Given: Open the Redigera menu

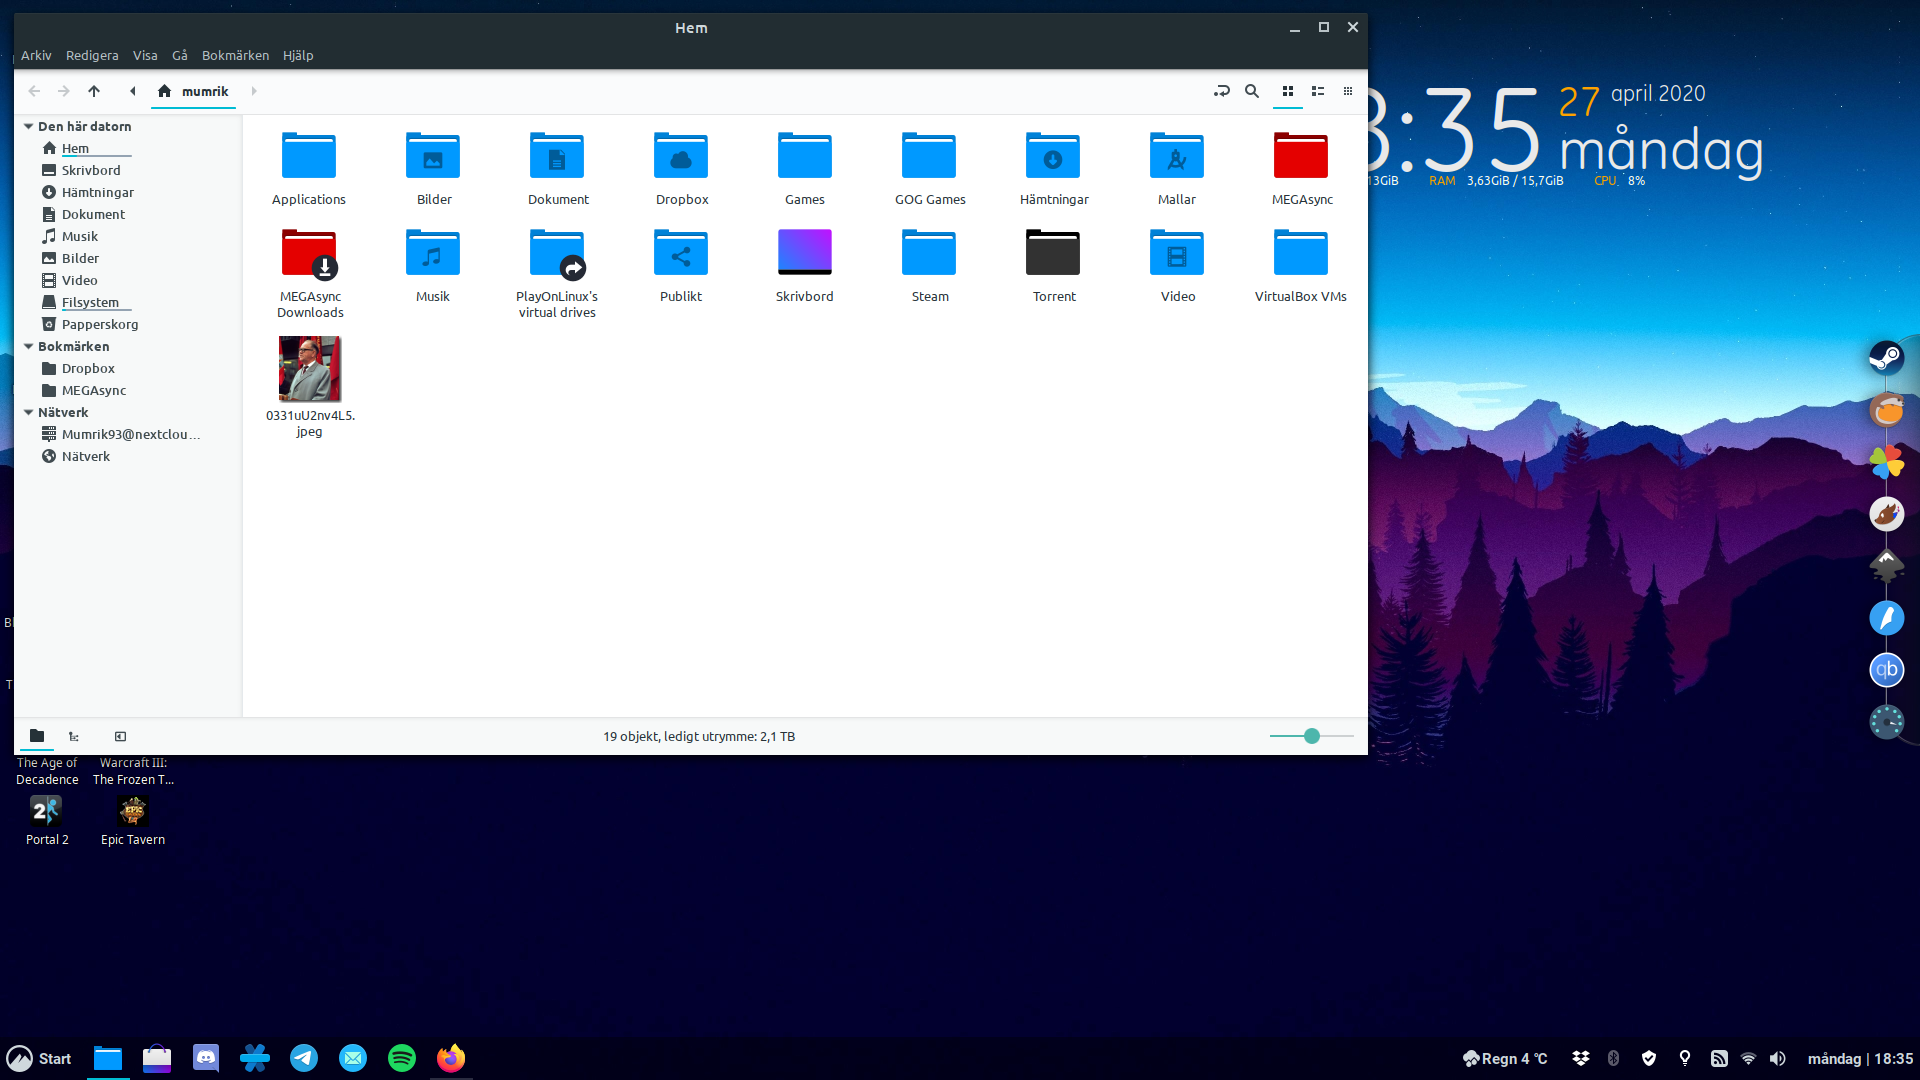Looking at the screenshot, I should pos(92,55).
